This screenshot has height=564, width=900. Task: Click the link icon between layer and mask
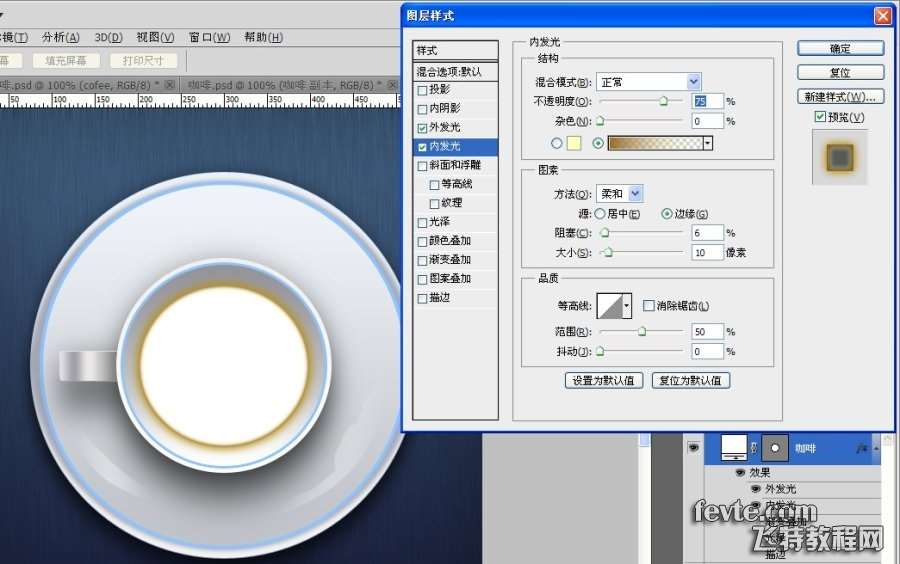coord(754,448)
